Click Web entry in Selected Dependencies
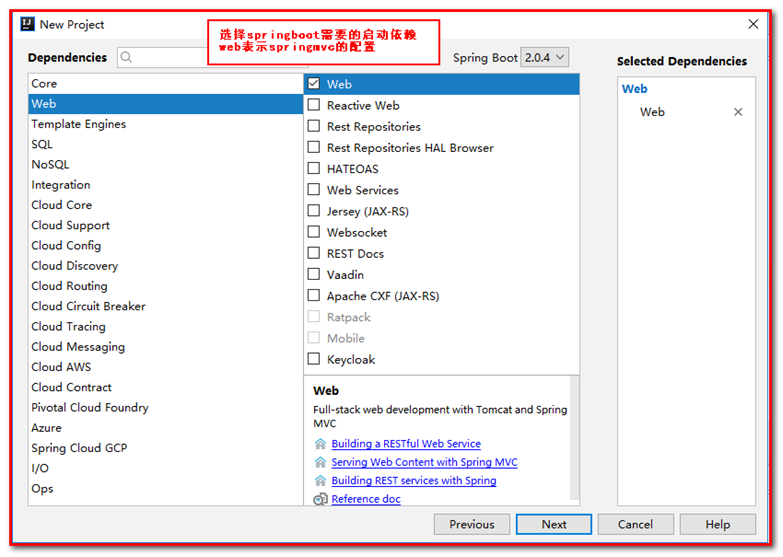783x557 pixels. (x=652, y=112)
